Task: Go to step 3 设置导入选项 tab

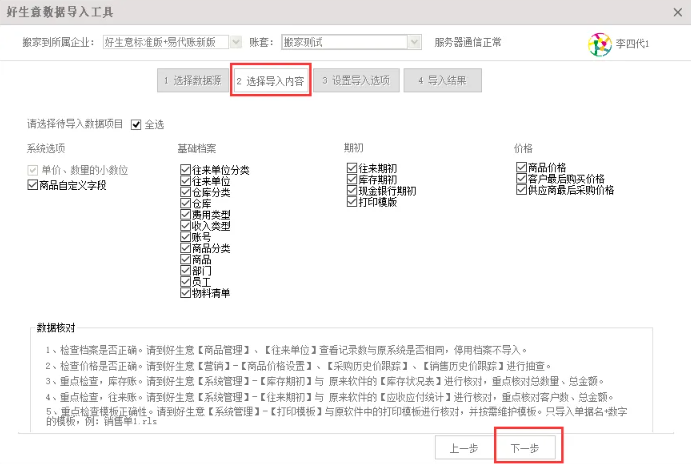Action: click(356, 80)
